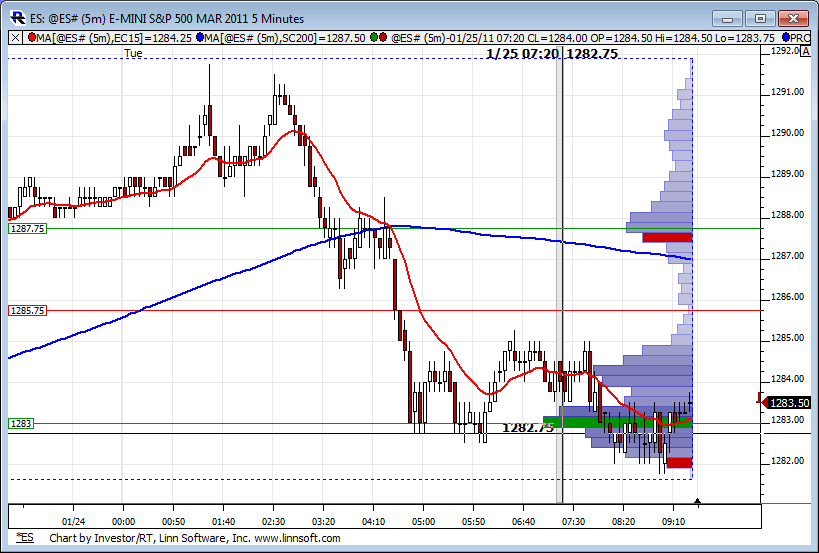The height and width of the screenshot is (553, 819).
Task: Close the chart window
Action: 793,19
